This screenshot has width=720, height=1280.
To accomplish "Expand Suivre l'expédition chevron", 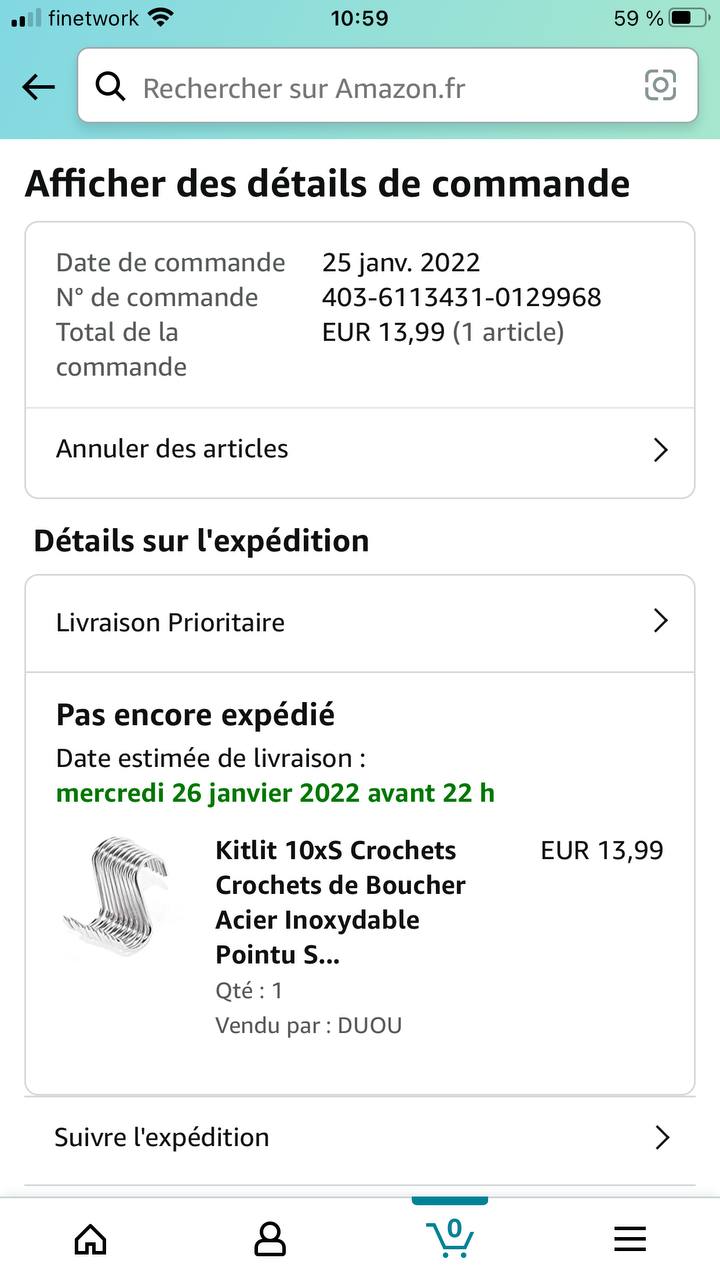I will [661, 1137].
